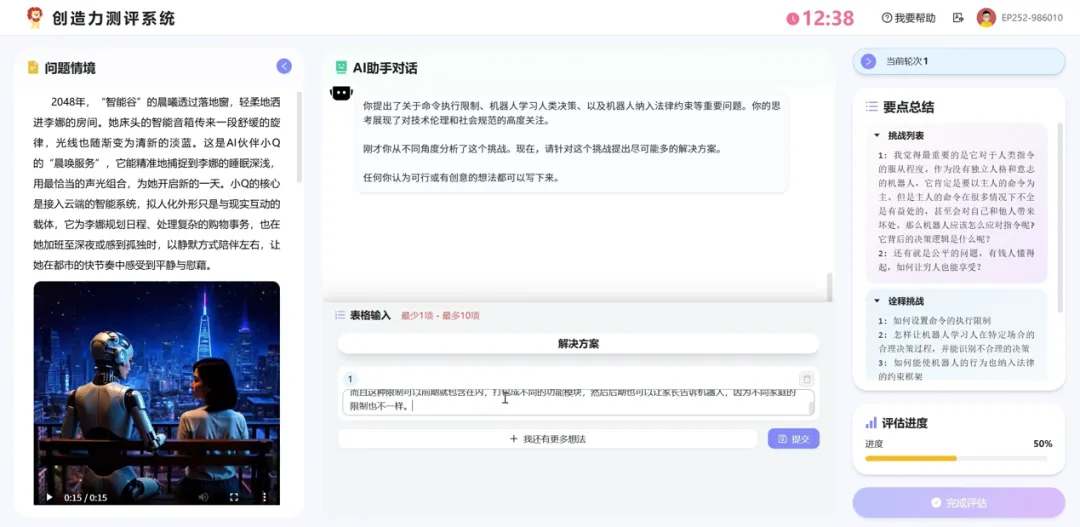This screenshot has height=527, width=1080.
Task: Click the AI assistant robot avatar
Action: pyautogui.click(x=342, y=93)
